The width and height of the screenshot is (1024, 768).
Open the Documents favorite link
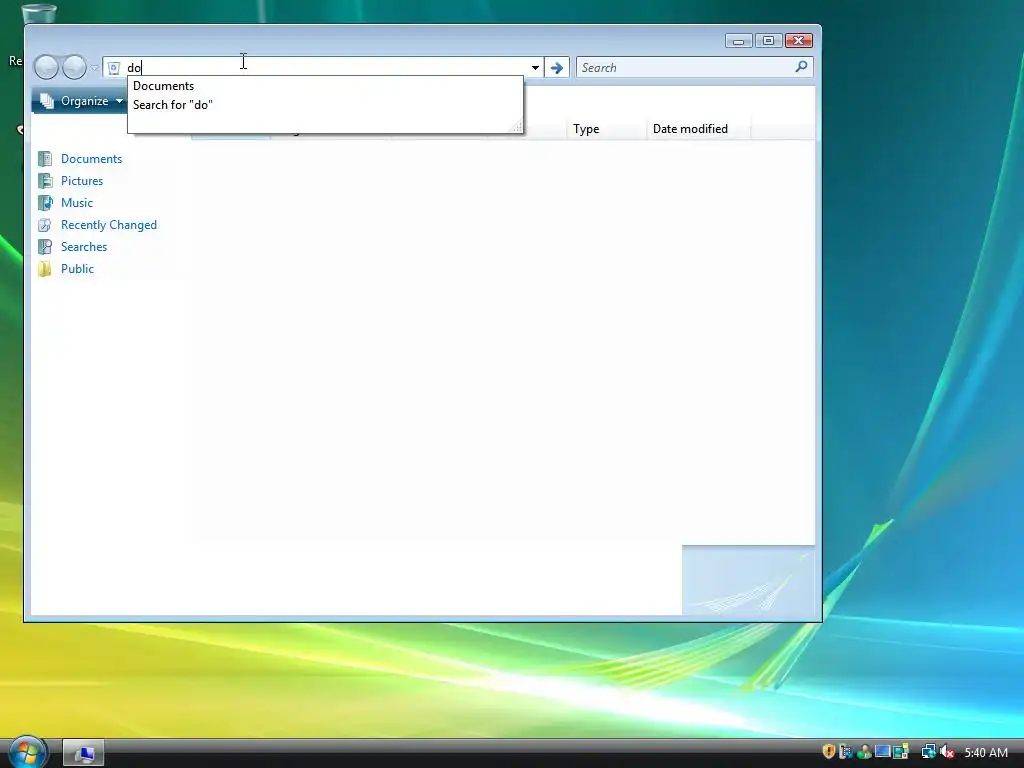point(91,159)
